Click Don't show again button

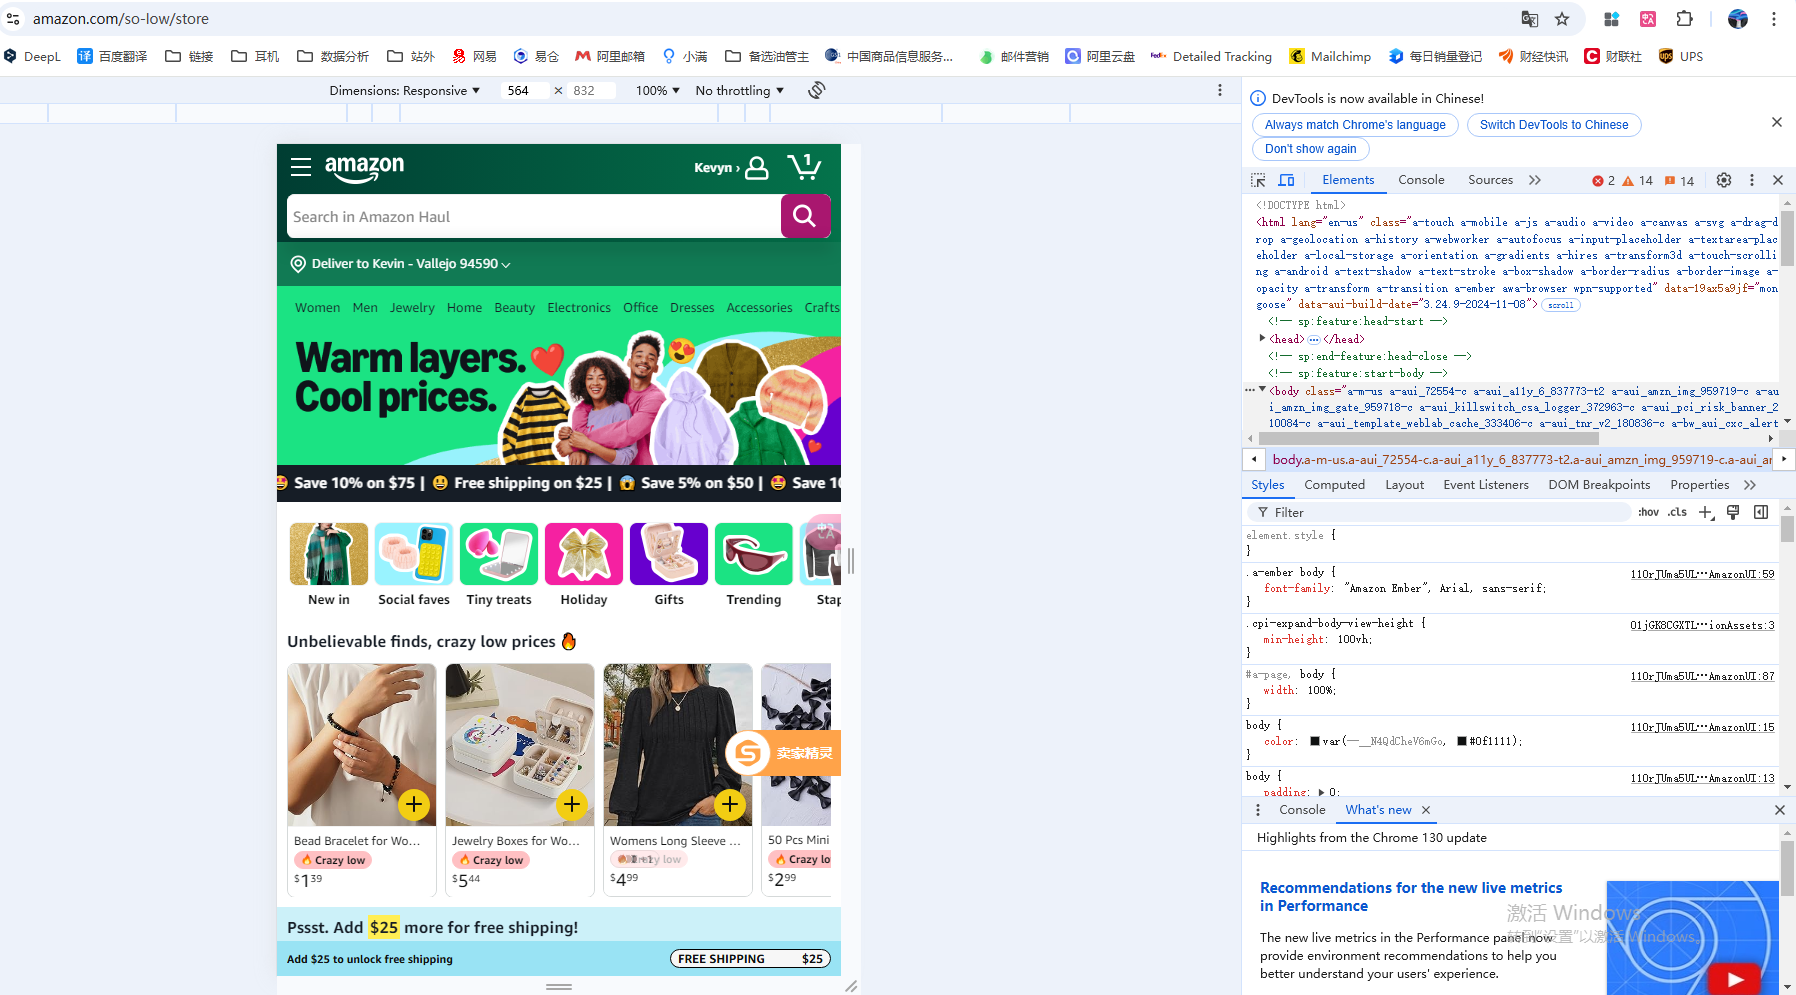click(x=1311, y=149)
